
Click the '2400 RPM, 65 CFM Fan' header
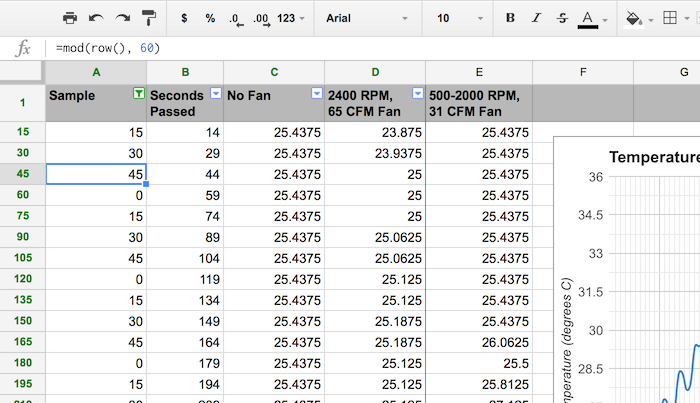coord(375,103)
